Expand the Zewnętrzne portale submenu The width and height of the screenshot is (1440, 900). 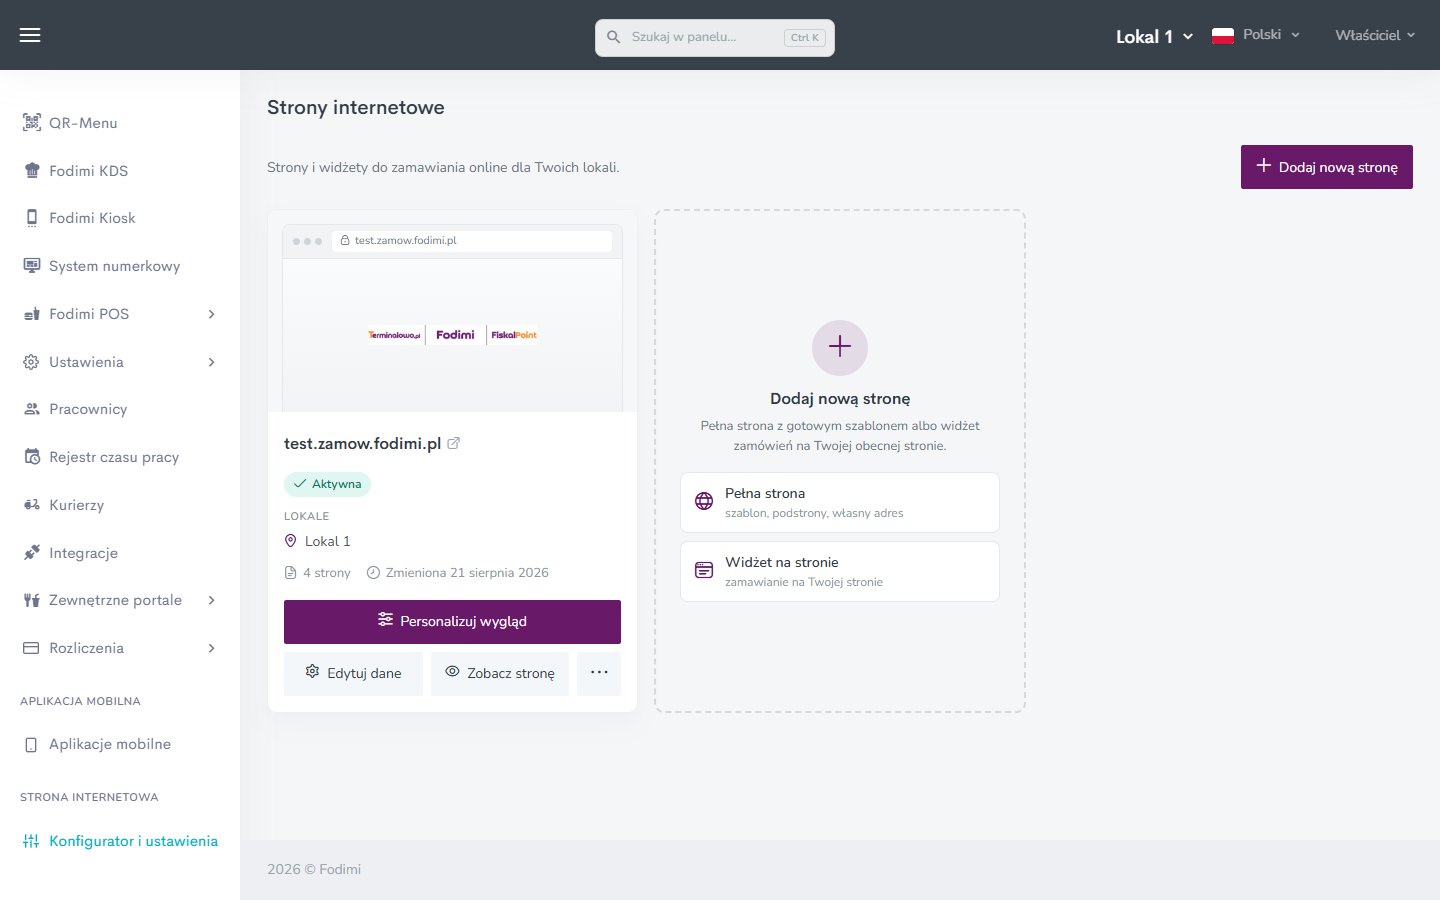point(212,600)
